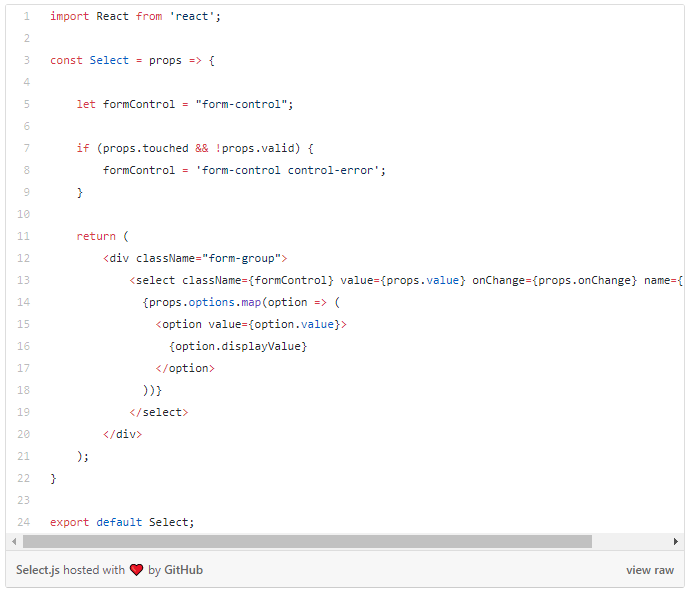Screen dimensions: 687x591
Task: Click 'let' keyword on line 5
Action: pyautogui.click(x=86, y=104)
